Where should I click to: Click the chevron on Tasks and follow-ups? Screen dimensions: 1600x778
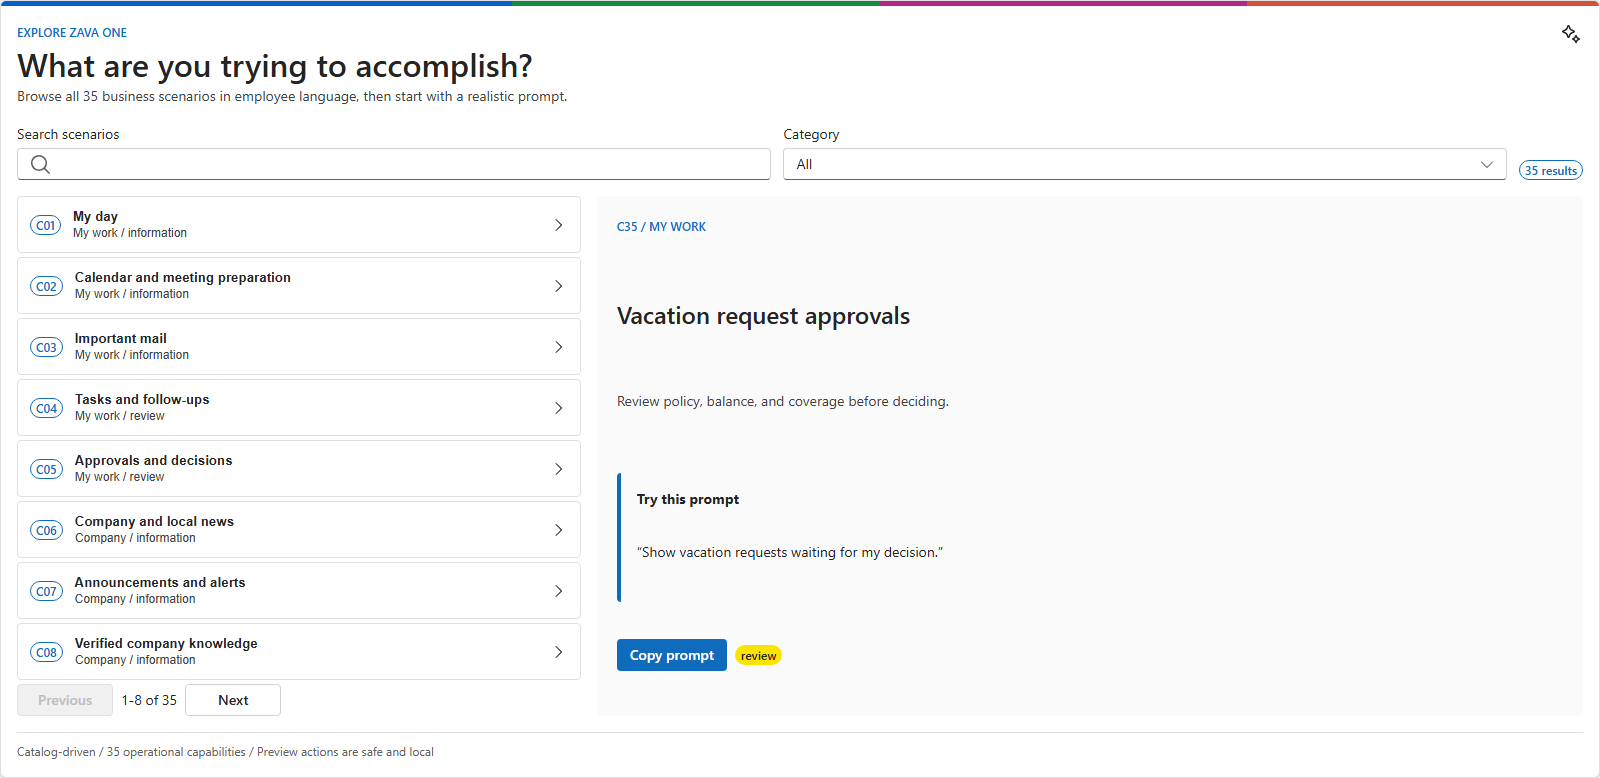(558, 408)
